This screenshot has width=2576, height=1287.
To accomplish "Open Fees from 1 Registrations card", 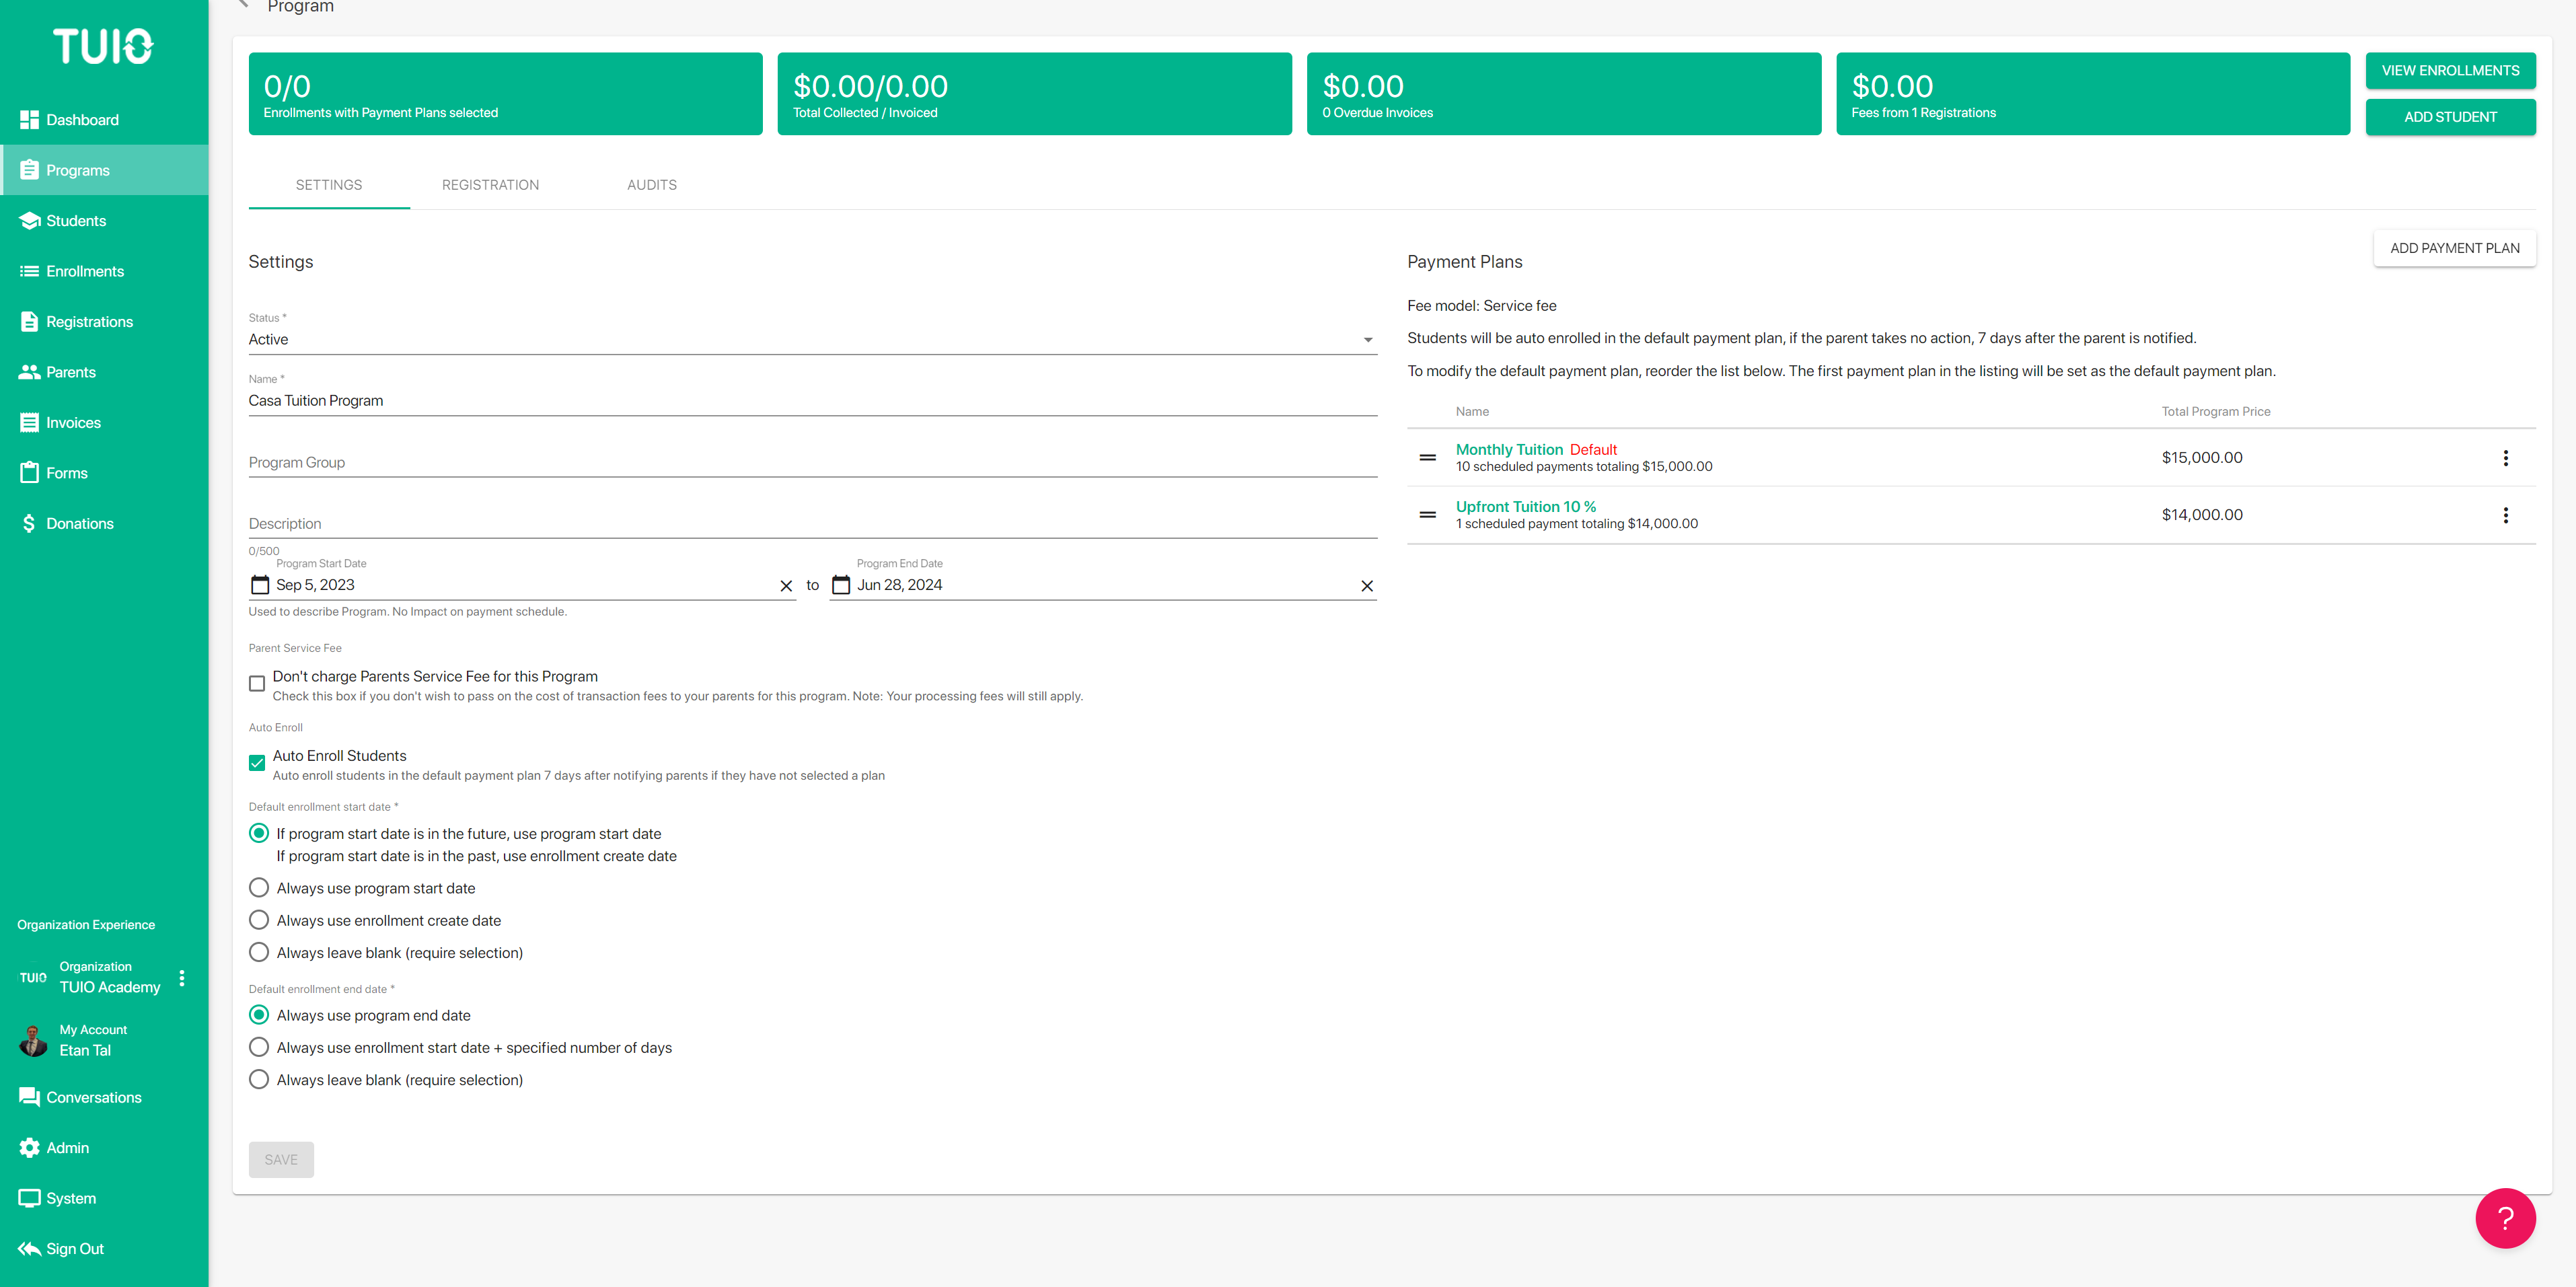I will tap(2093, 94).
